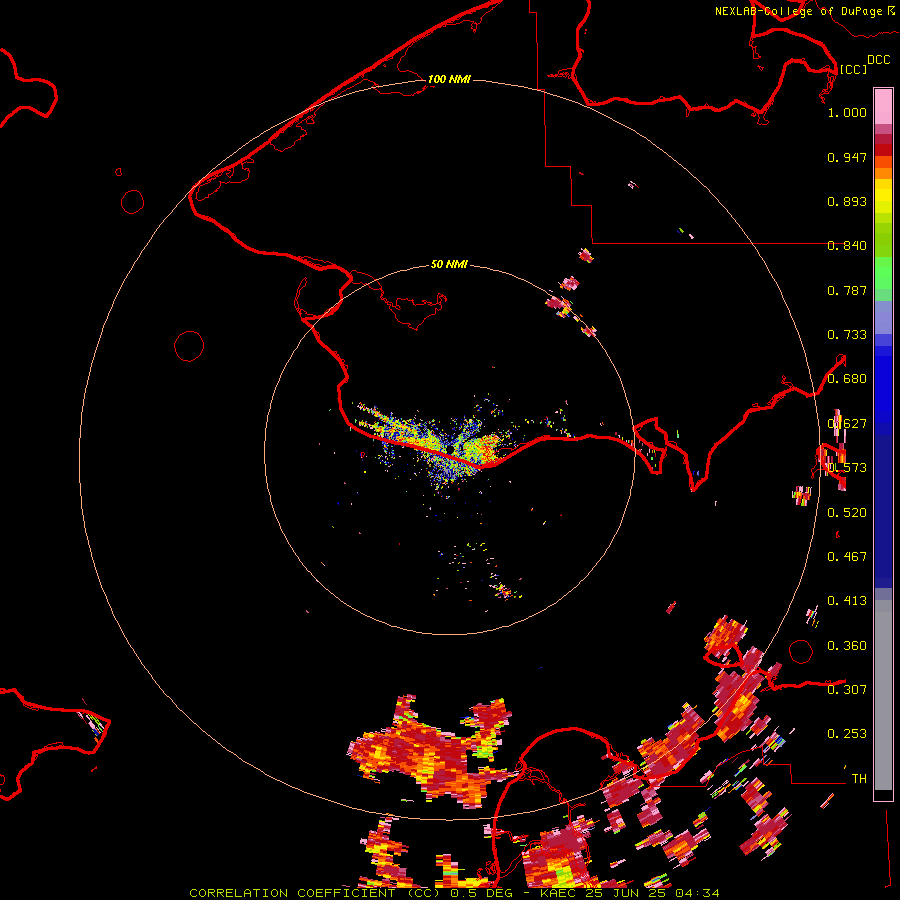Click the 0.787 color scale value
900x900 pixels.
click(847, 290)
